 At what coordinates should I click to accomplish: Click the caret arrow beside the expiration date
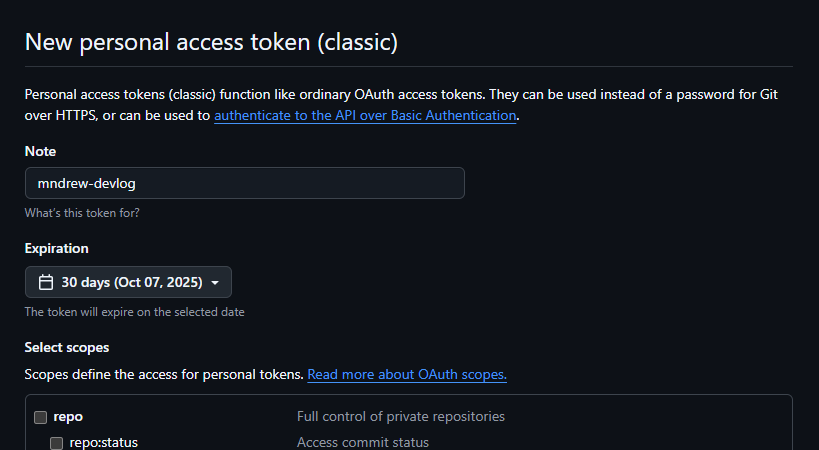[x=215, y=283]
